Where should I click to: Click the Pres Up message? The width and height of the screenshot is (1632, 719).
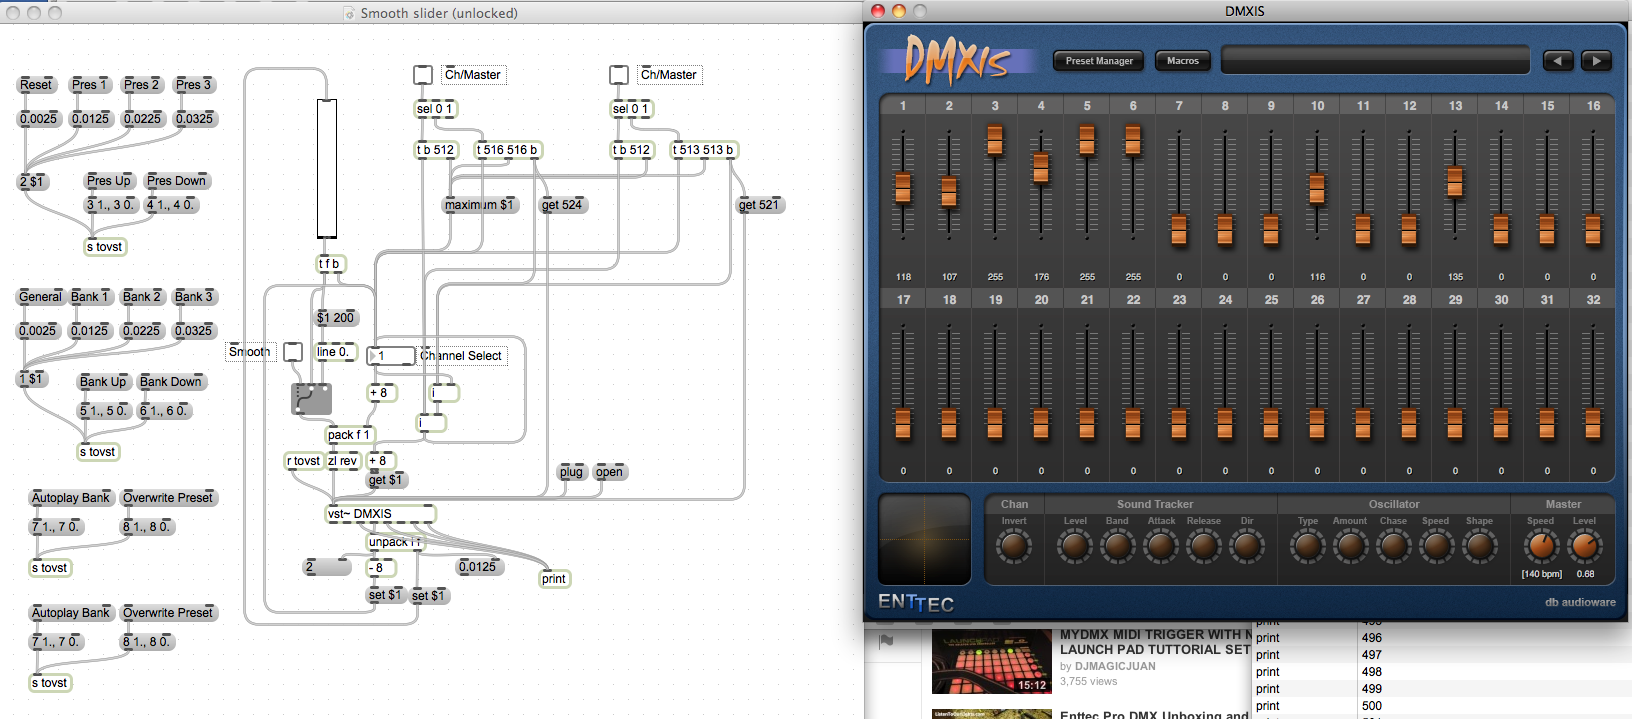click(x=109, y=181)
